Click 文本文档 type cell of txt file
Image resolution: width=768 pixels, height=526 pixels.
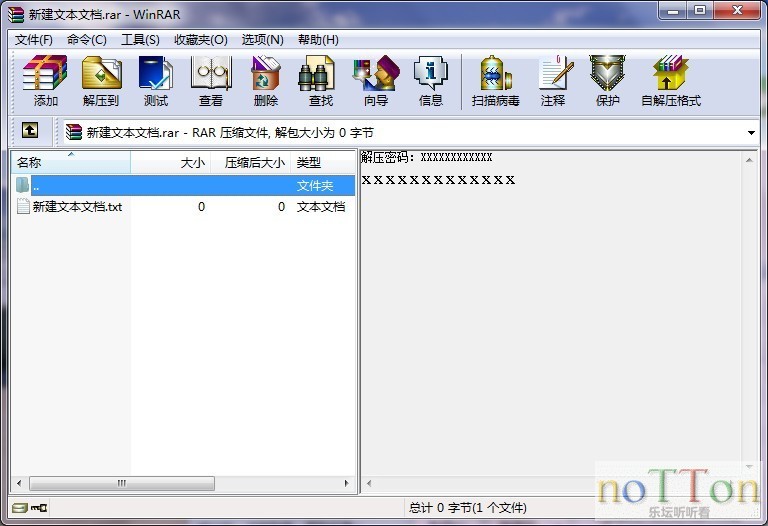pyautogui.click(x=321, y=207)
